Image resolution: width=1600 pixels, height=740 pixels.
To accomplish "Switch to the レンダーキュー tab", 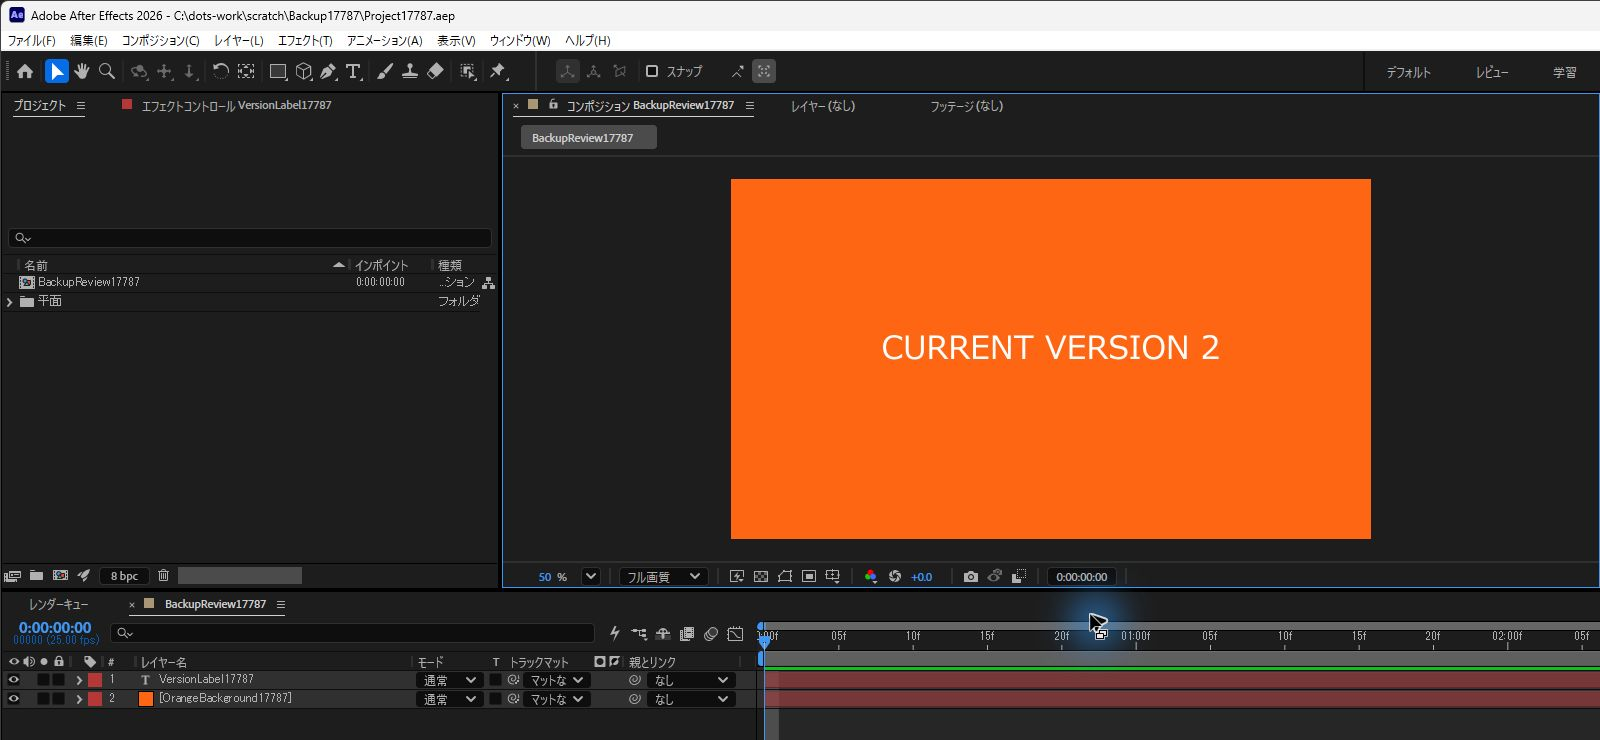I will click(58, 604).
